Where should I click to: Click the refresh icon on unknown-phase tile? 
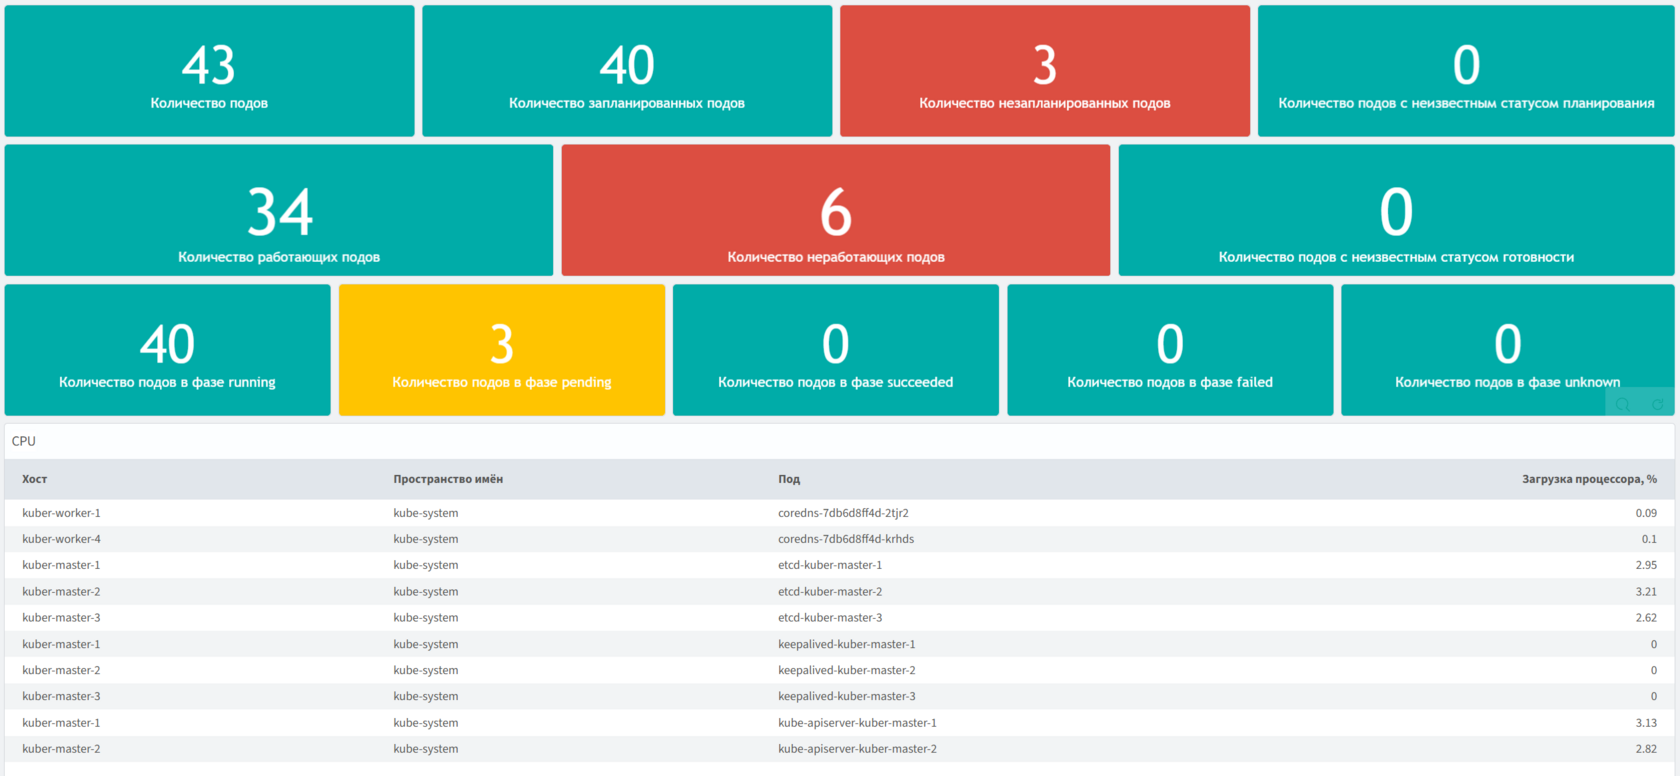tap(1657, 404)
